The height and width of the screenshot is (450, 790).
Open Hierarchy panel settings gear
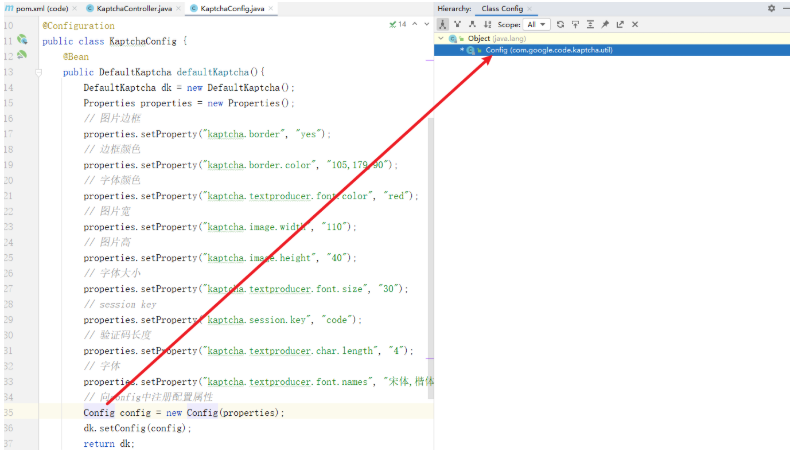coord(771,8)
